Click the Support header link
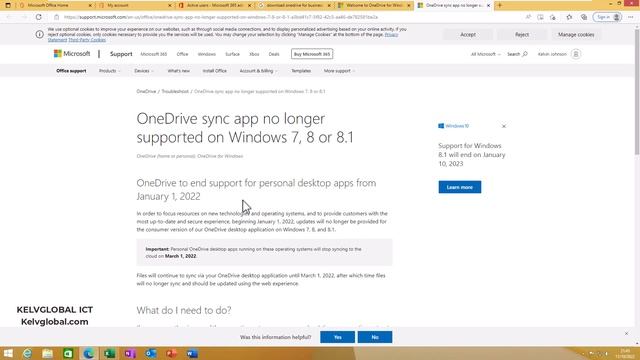The image size is (640, 360). coord(121,54)
